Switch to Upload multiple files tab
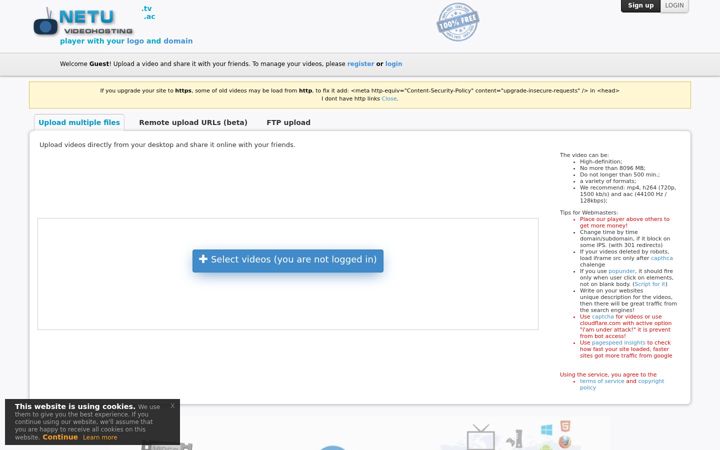This screenshot has height=450, width=720. click(79, 123)
